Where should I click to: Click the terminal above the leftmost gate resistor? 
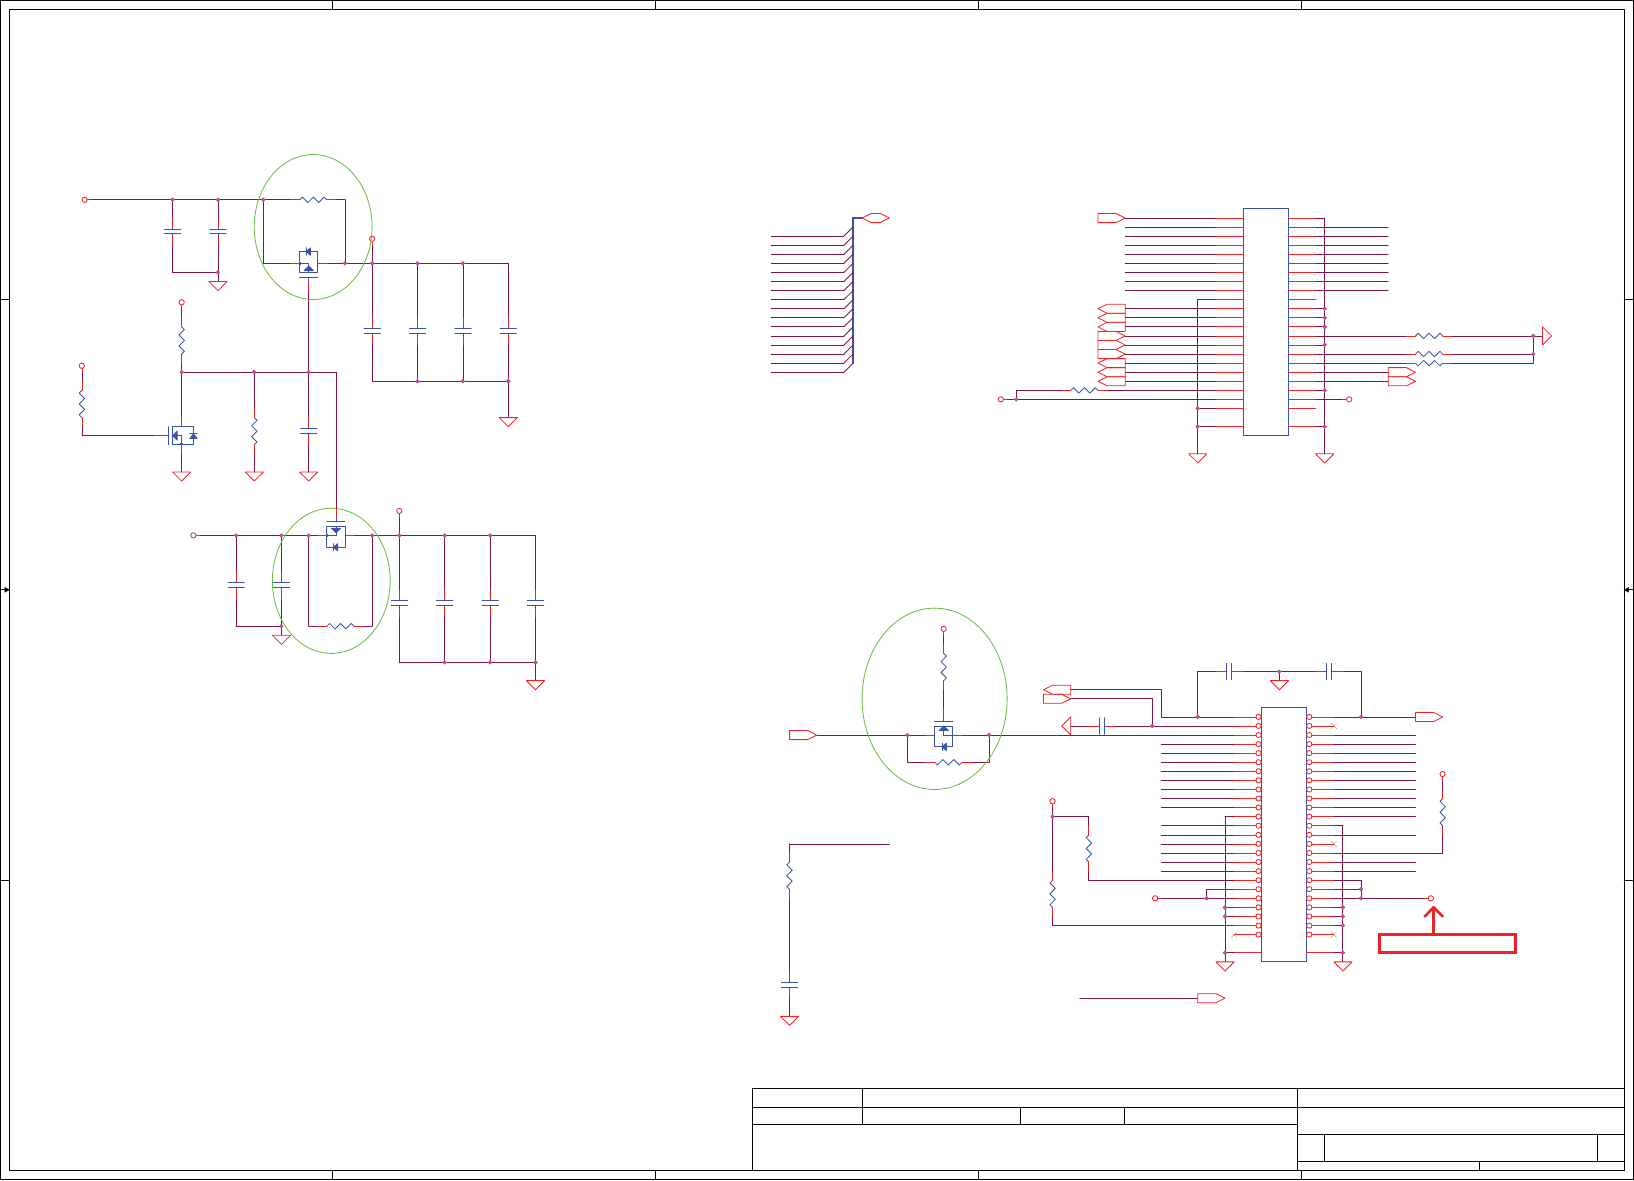point(82,366)
